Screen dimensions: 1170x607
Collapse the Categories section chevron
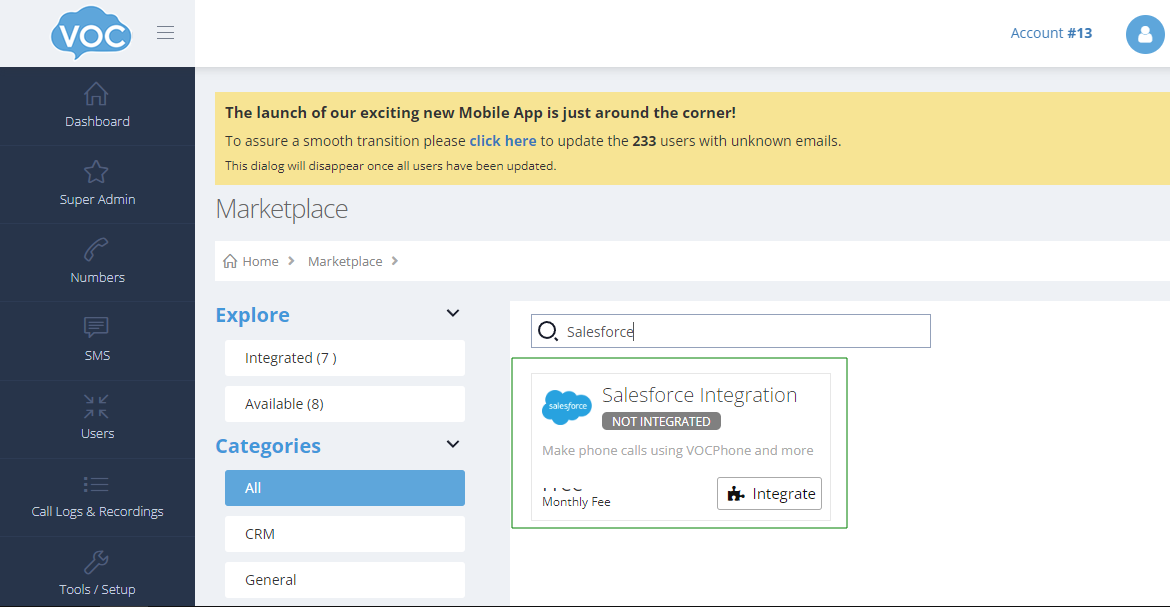click(x=453, y=445)
